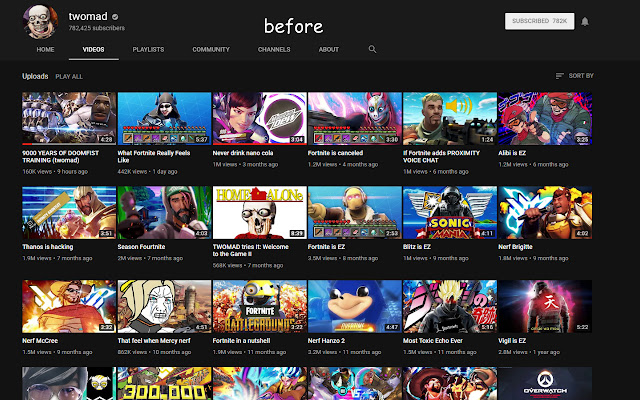The image size is (640, 400).
Task: Click the title 'Fortnite is EZ'
Action: point(326,247)
